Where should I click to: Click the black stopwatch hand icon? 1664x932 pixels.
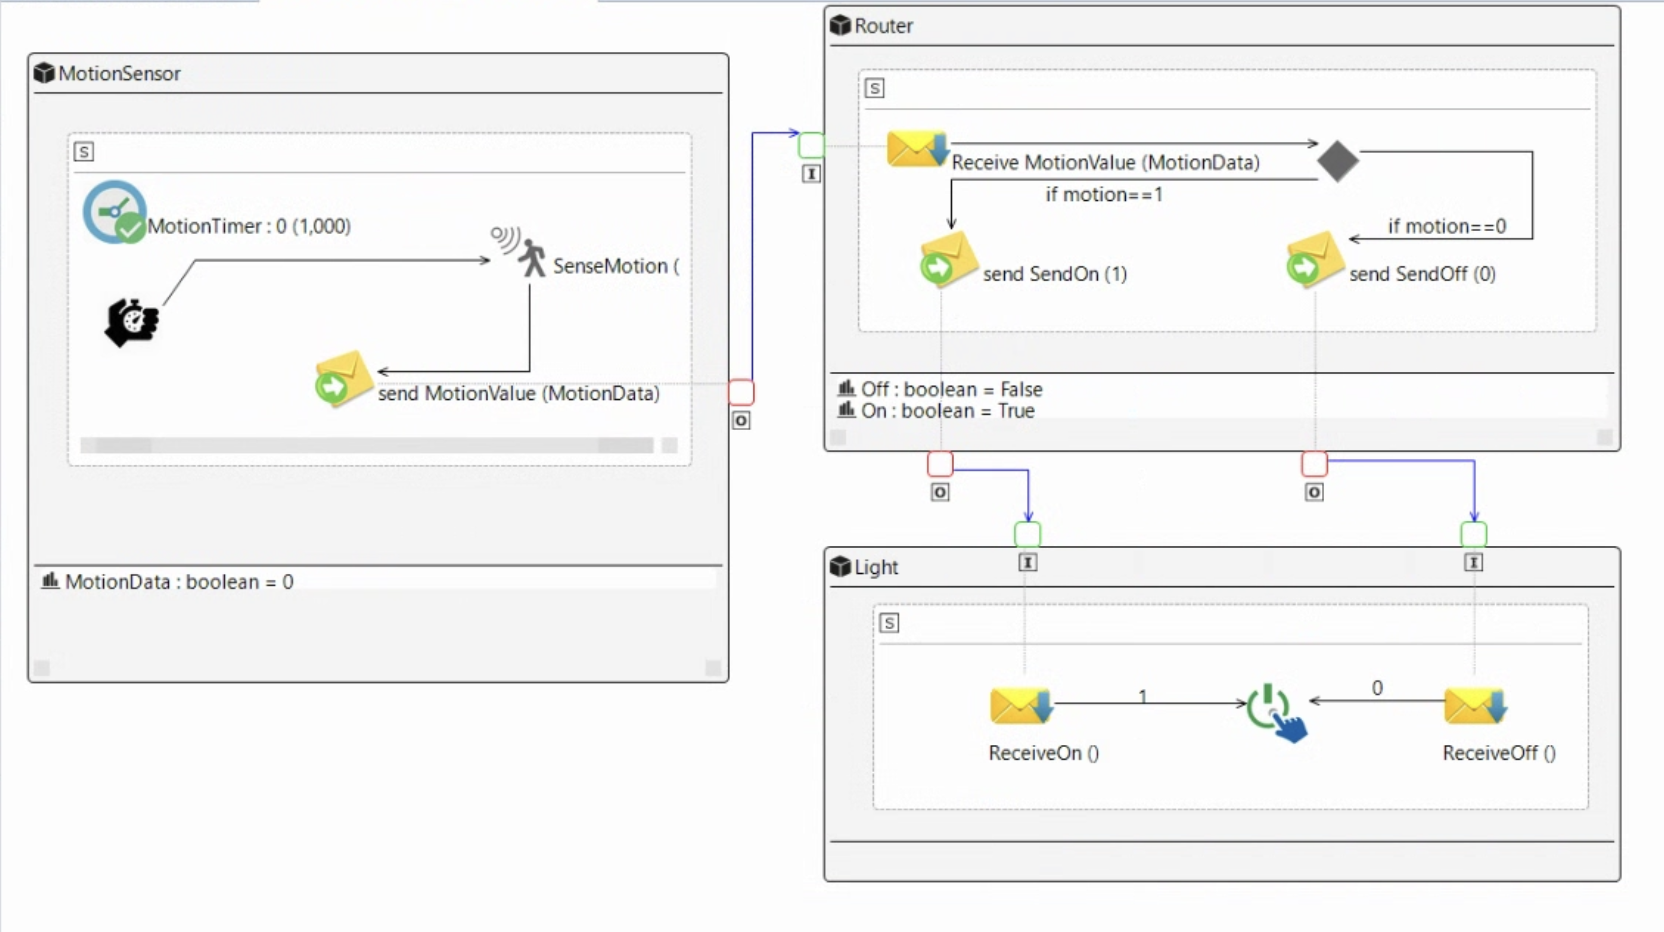click(131, 322)
